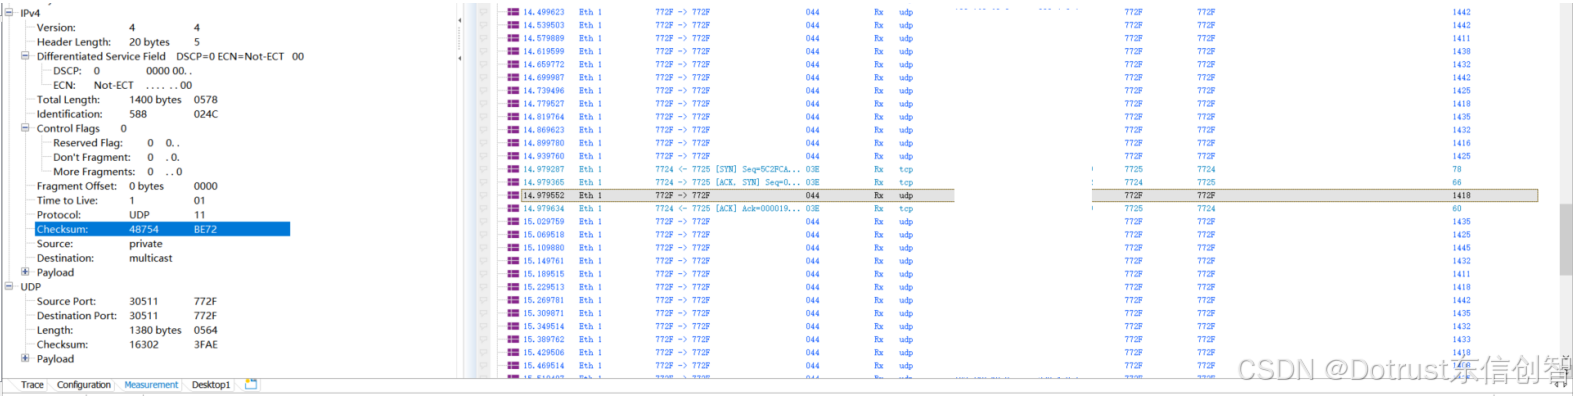Select the Reserved Flag row
This screenshot has height=397, width=1576.
pyautogui.click(x=117, y=143)
